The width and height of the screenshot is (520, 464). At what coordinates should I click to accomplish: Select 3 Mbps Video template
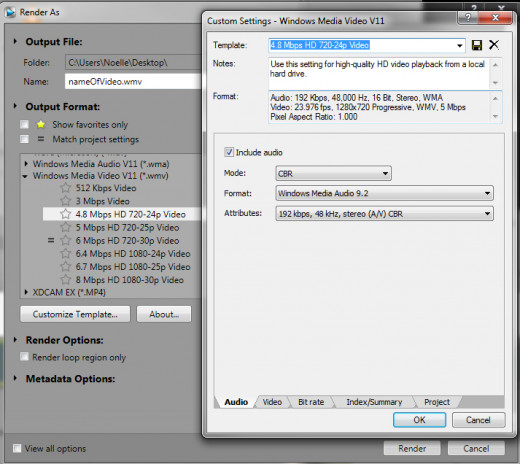tap(103, 201)
